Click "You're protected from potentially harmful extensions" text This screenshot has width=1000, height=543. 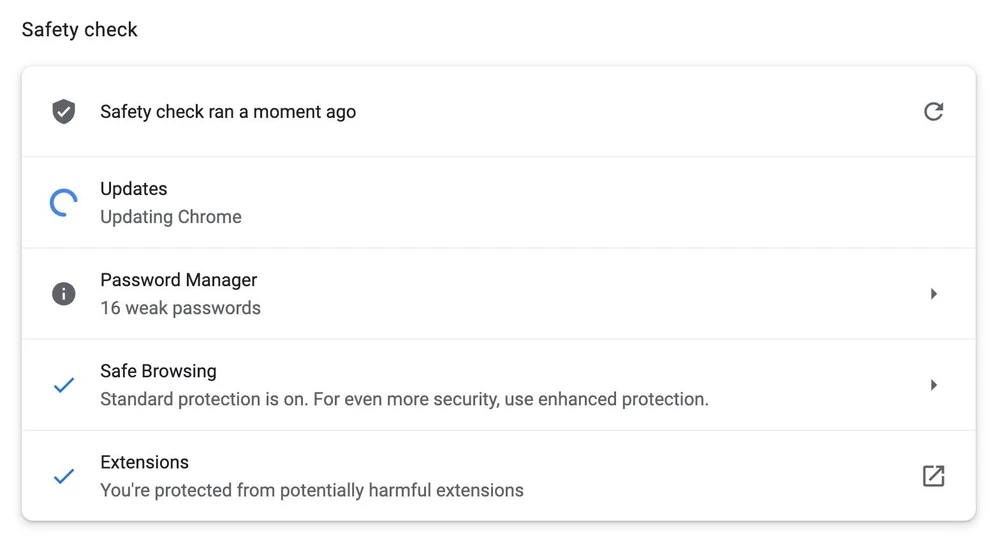point(312,491)
